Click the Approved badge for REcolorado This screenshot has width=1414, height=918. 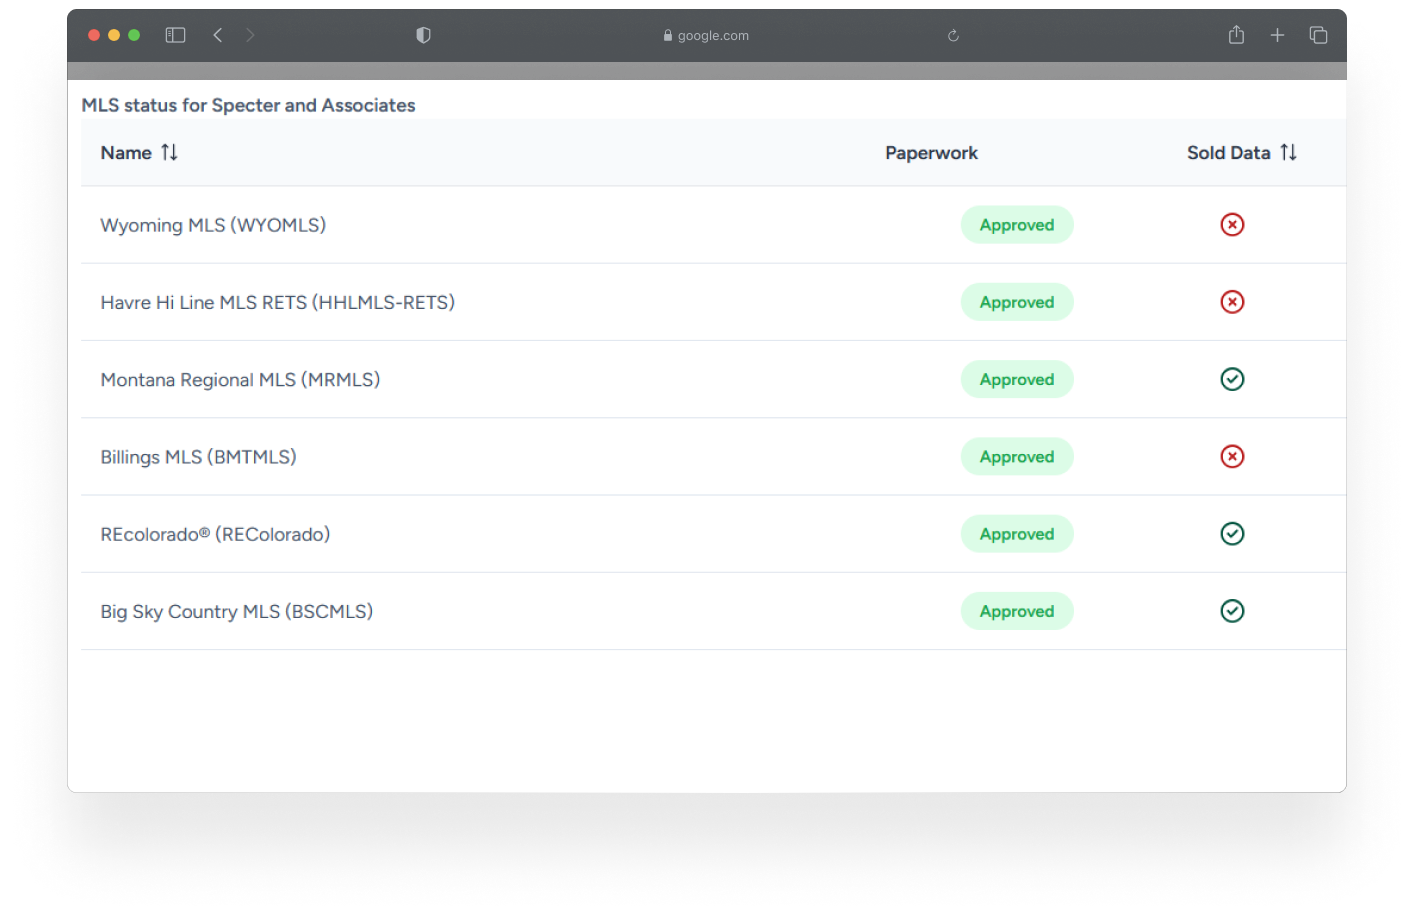click(1017, 534)
